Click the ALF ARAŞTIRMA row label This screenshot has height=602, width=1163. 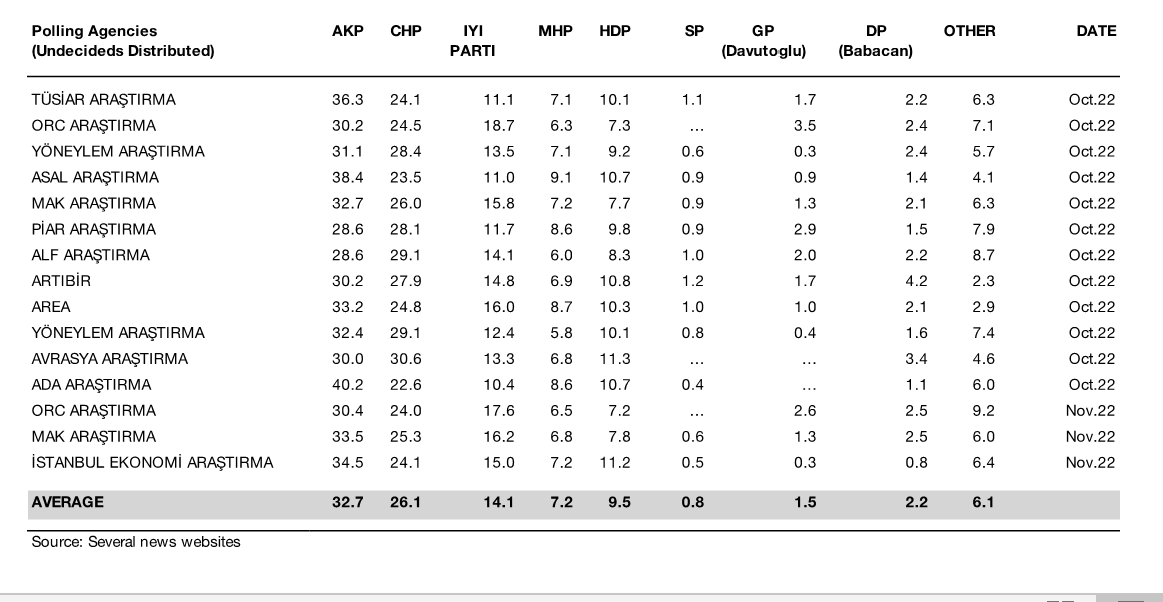[x=90, y=255]
